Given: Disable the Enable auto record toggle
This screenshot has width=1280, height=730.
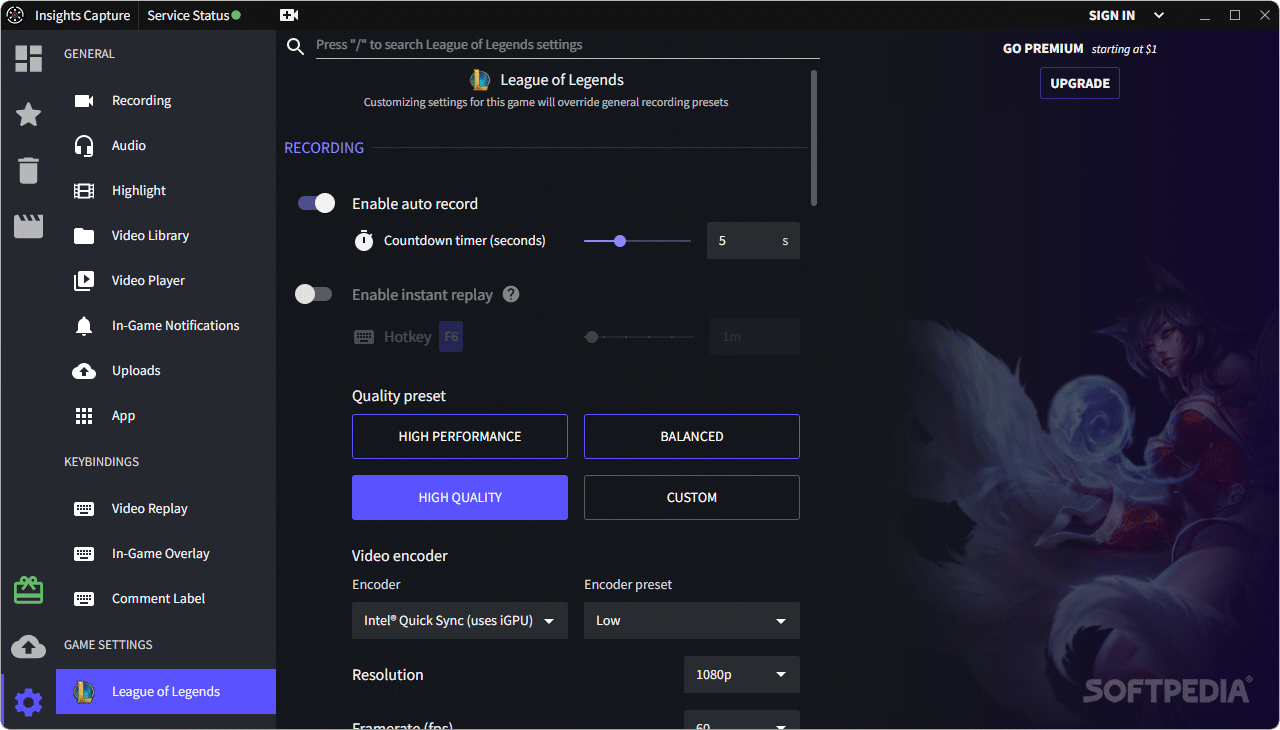Looking at the screenshot, I should [316, 203].
